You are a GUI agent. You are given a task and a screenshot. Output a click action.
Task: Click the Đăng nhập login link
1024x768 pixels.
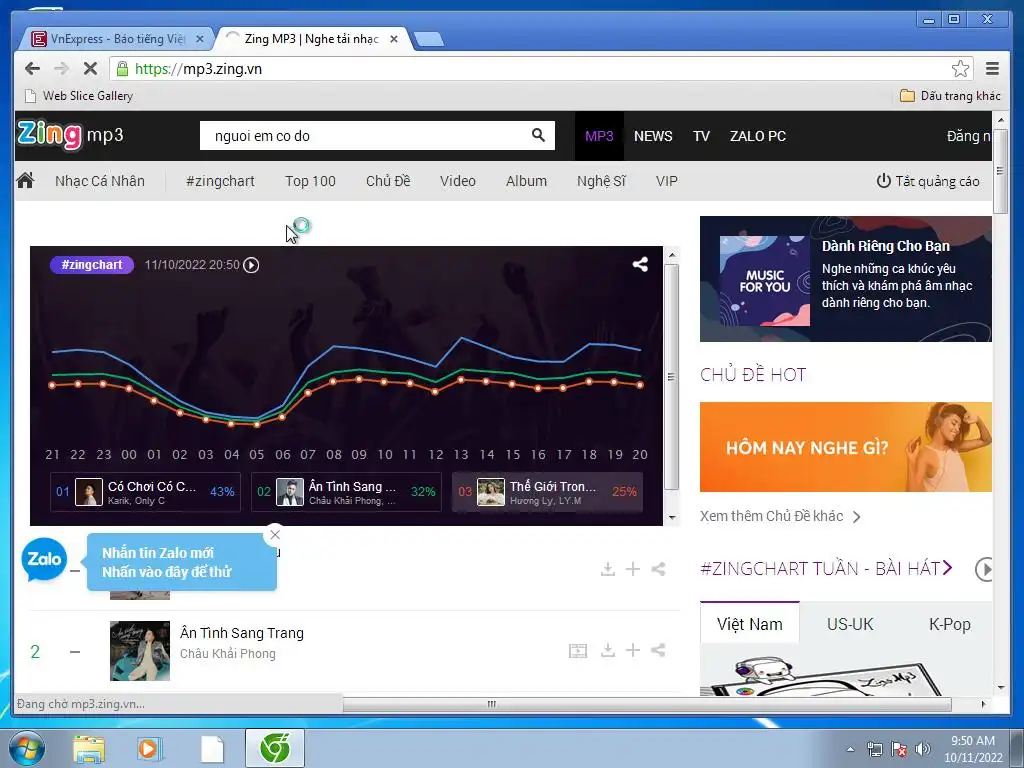click(968, 136)
